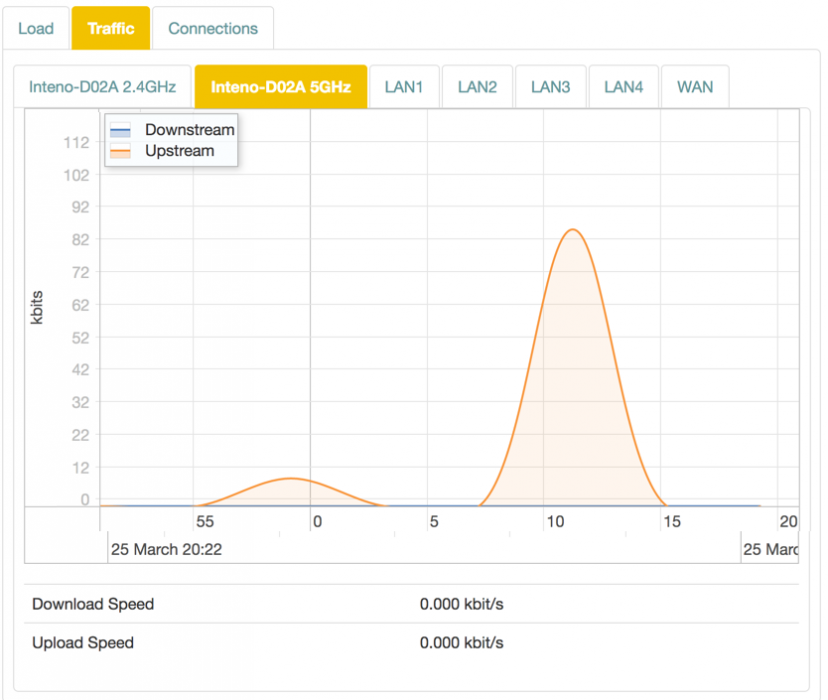Open the LAN3 traffic tab
The image size is (828, 700).
click(550, 87)
